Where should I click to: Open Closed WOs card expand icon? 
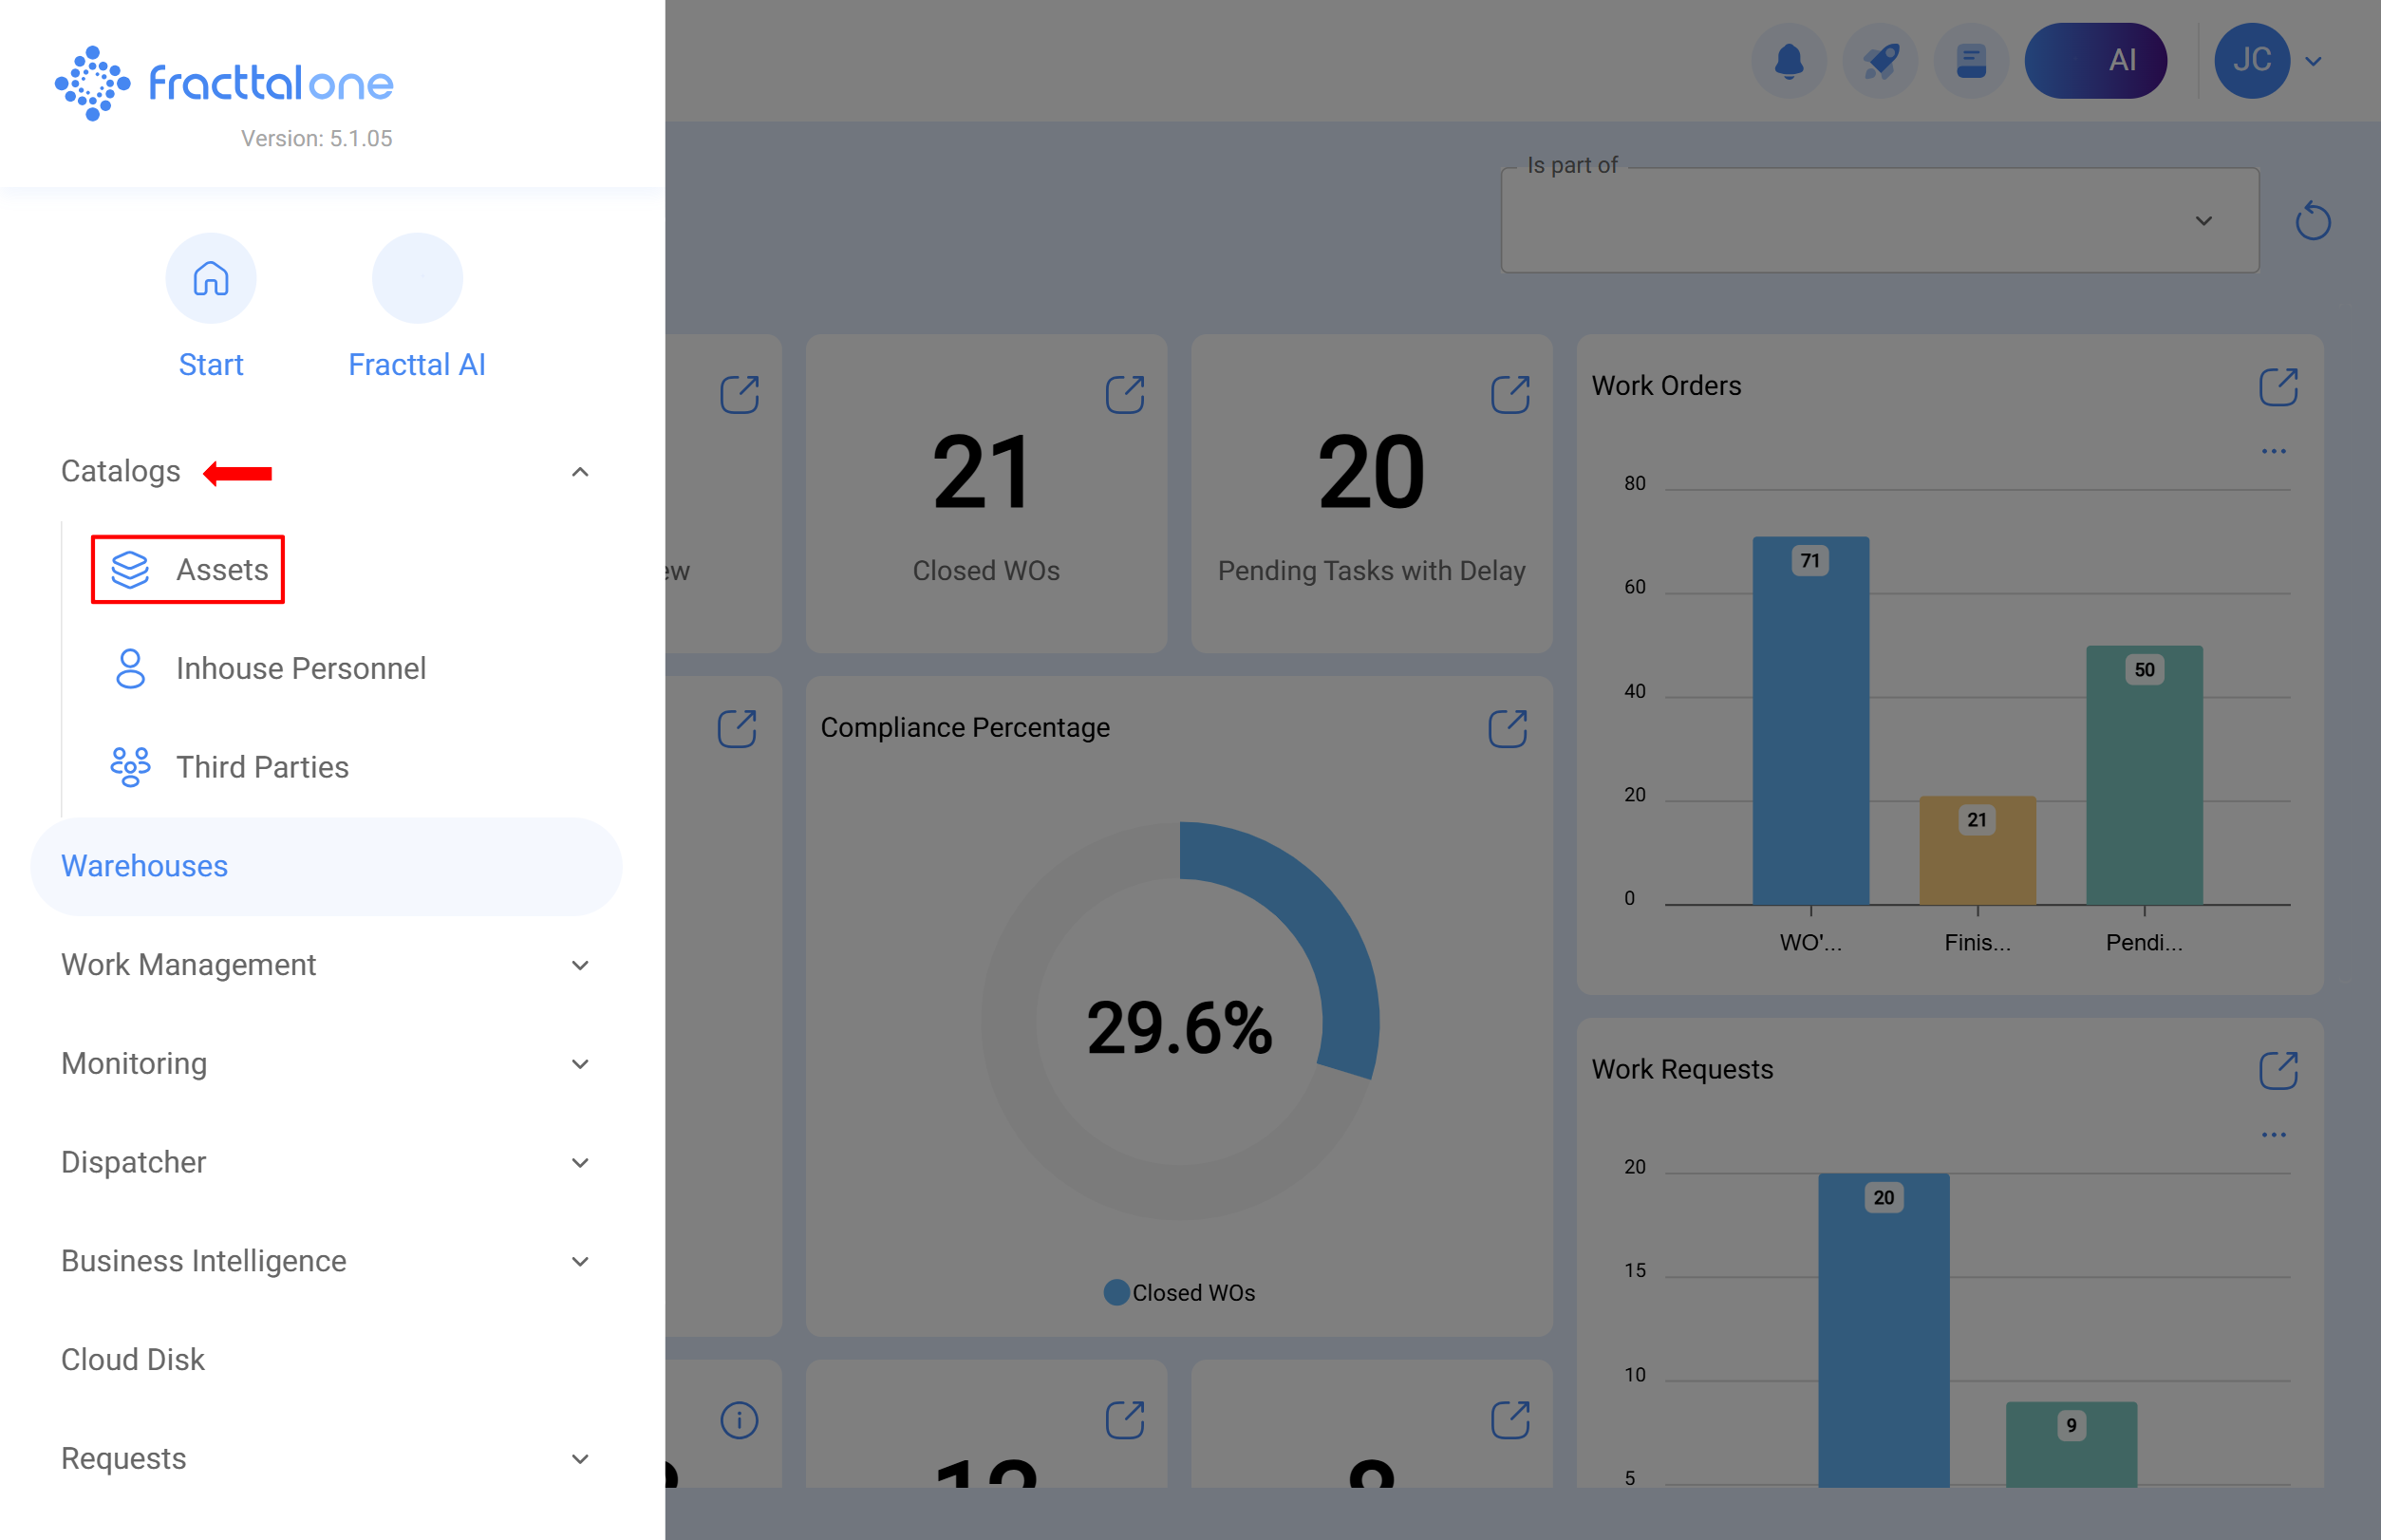tap(1124, 395)
